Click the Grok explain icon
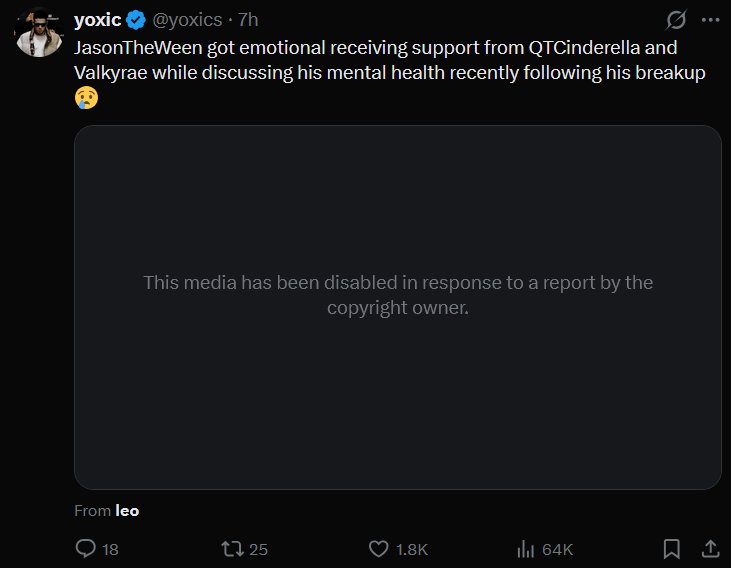This screenshot has height=568, width=731. pos(676,20)
